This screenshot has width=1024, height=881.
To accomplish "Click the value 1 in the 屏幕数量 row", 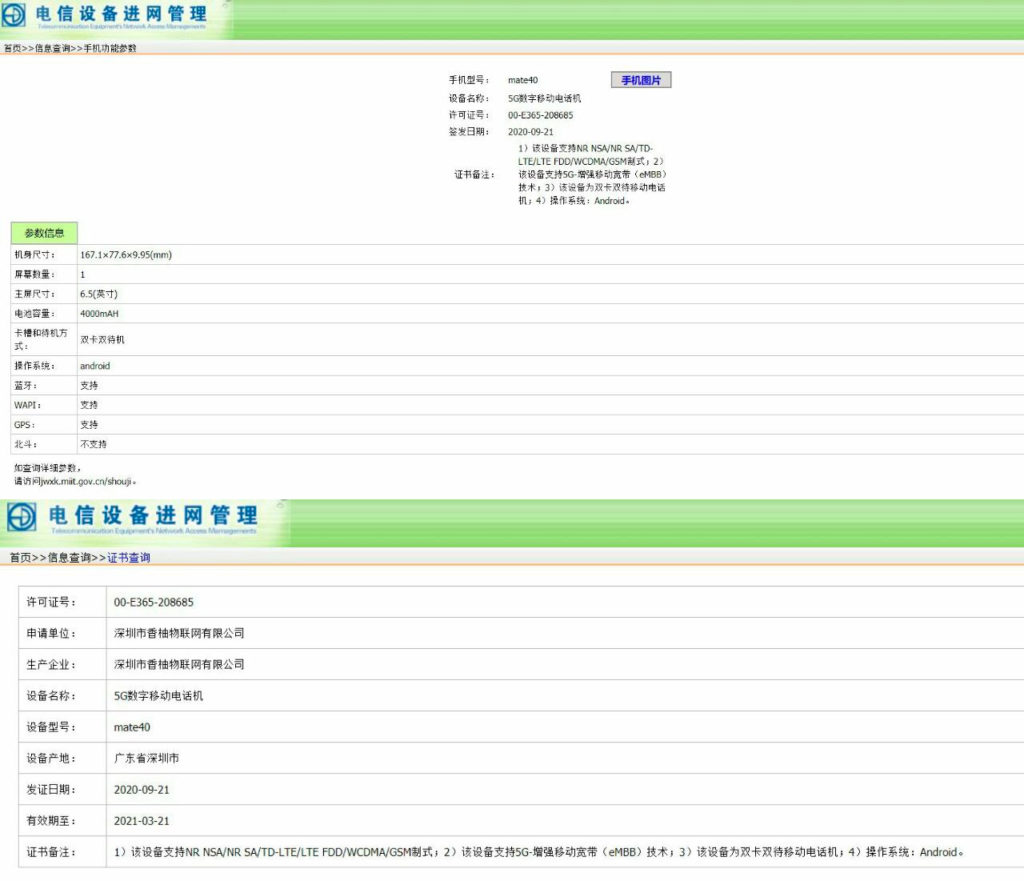I will (82, 274).
